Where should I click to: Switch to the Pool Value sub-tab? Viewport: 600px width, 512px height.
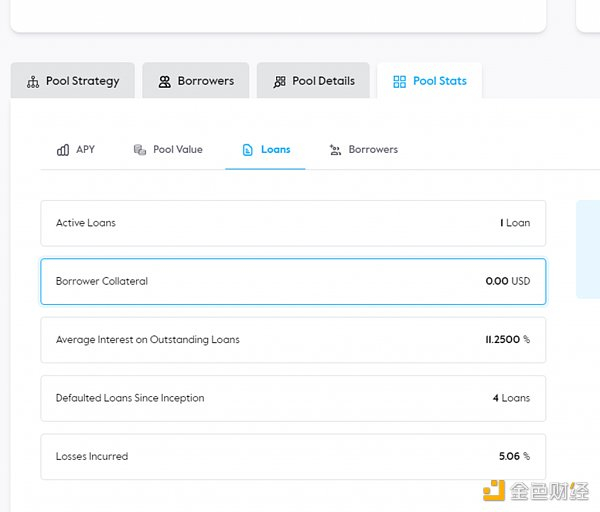177,150
